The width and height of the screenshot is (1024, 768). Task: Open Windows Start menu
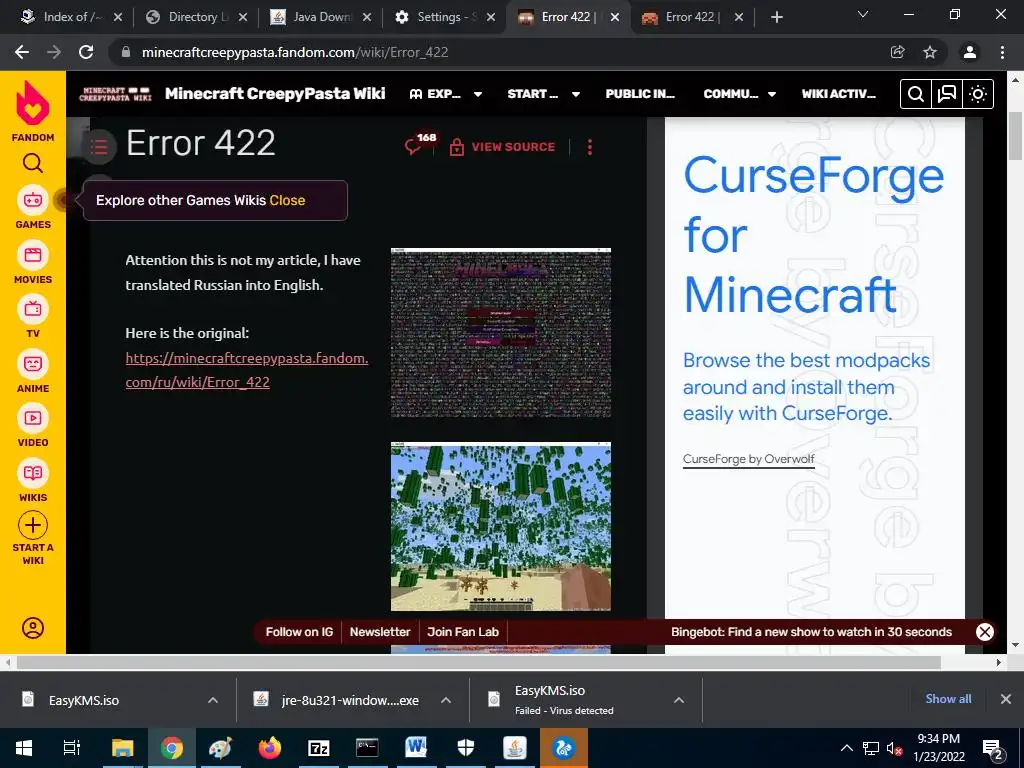[x=24, y=748]
